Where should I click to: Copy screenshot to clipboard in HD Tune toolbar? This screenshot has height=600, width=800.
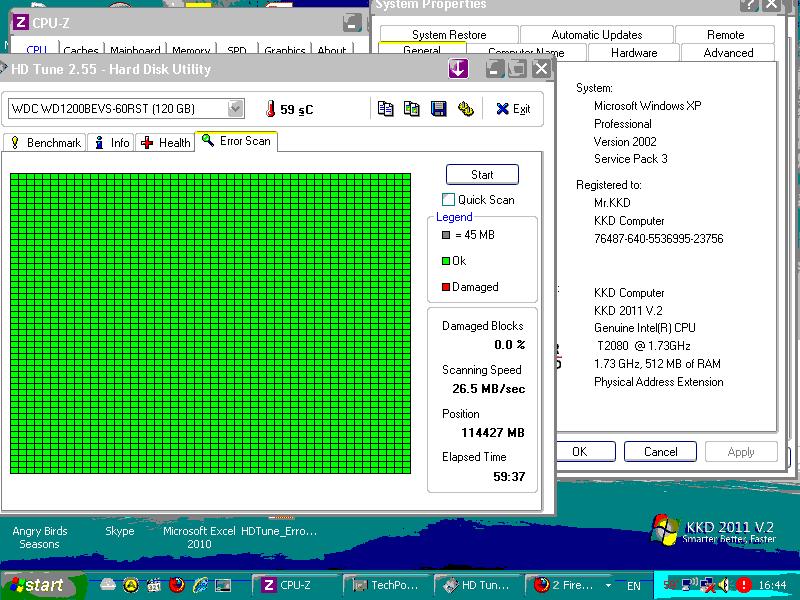click(412, 109)
